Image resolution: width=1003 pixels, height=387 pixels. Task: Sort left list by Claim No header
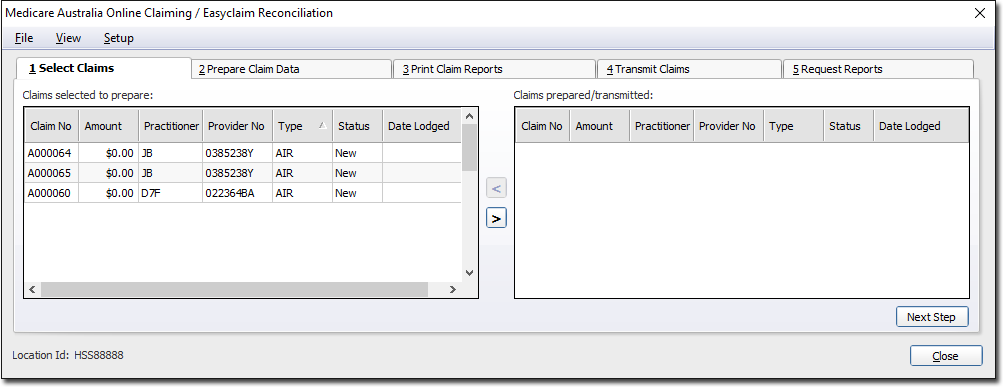(51, 126)
